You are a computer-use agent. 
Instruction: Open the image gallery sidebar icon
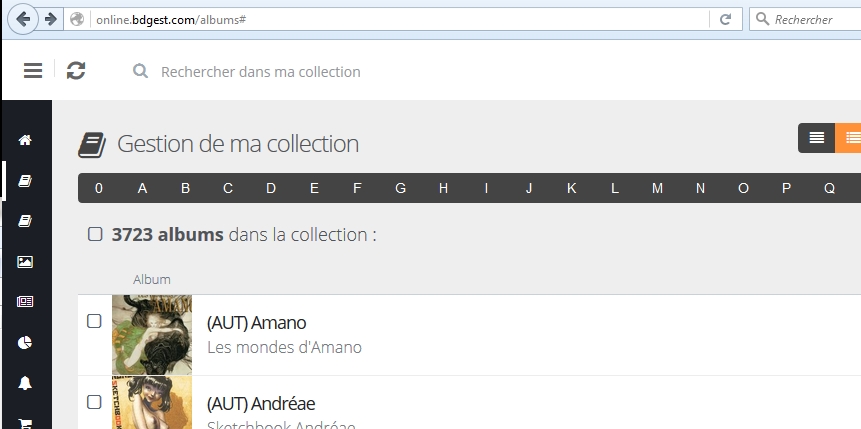pos(26,262)
